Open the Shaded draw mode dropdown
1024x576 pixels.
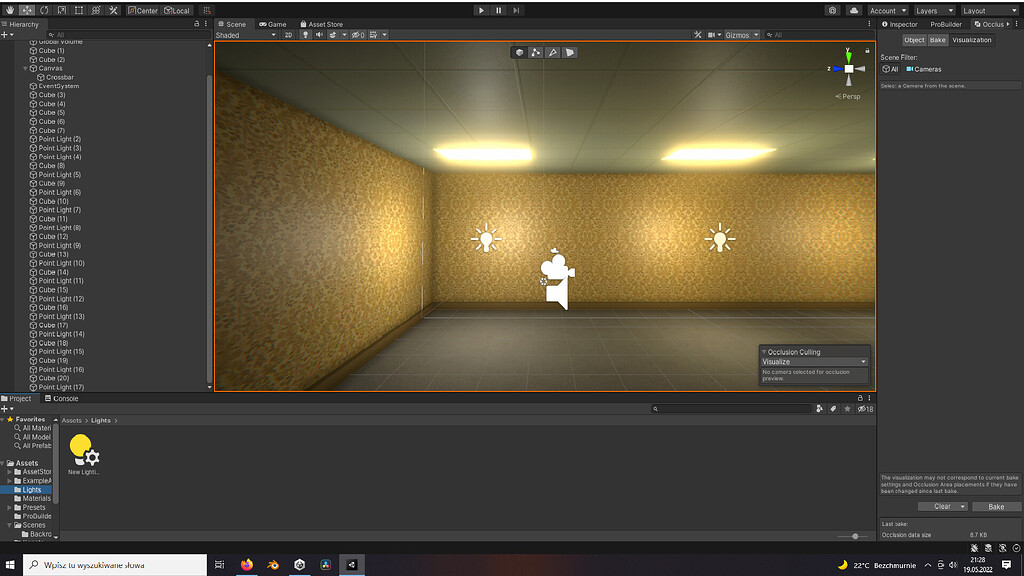coord(245,34)
